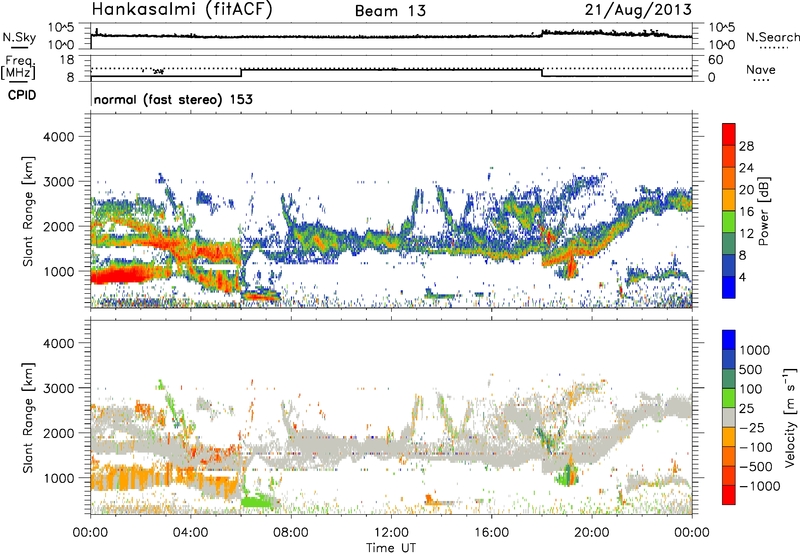Screen dimensions: 800x554
Task: Click the "Velocity [m s-1]" colorbar label
Action: [790, 417]
